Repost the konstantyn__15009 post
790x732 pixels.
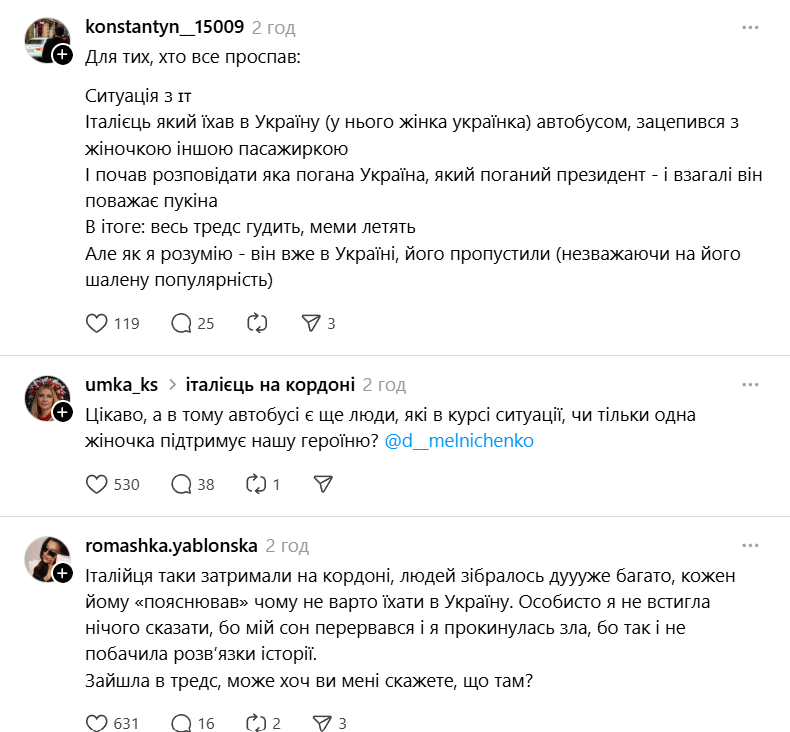257,323
